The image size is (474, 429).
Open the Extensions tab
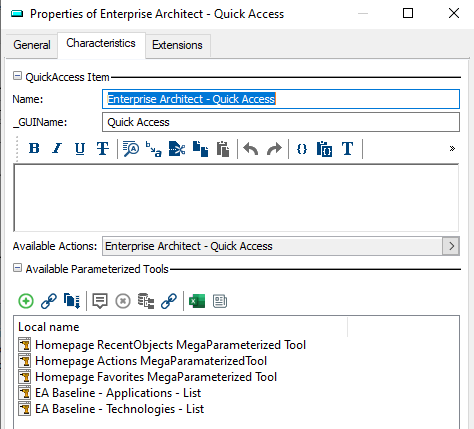[x=177, y=45]
